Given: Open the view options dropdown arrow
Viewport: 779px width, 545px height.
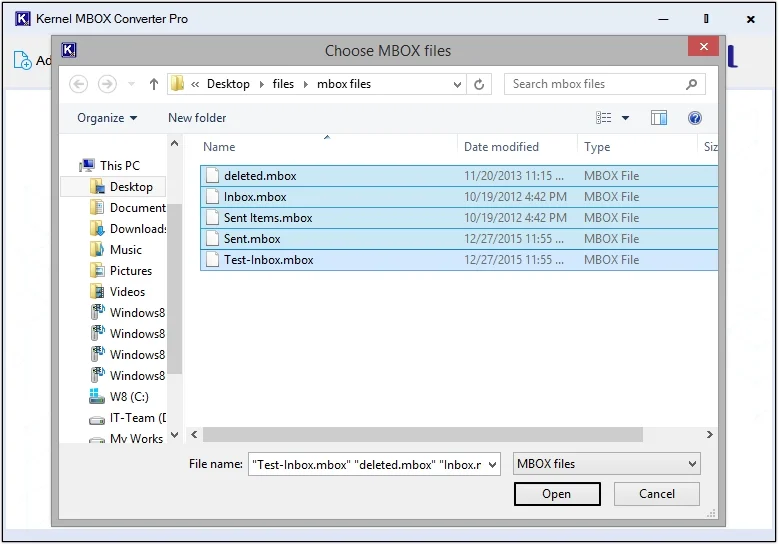Looking at the screenshot, I should (x=625, y=118).
